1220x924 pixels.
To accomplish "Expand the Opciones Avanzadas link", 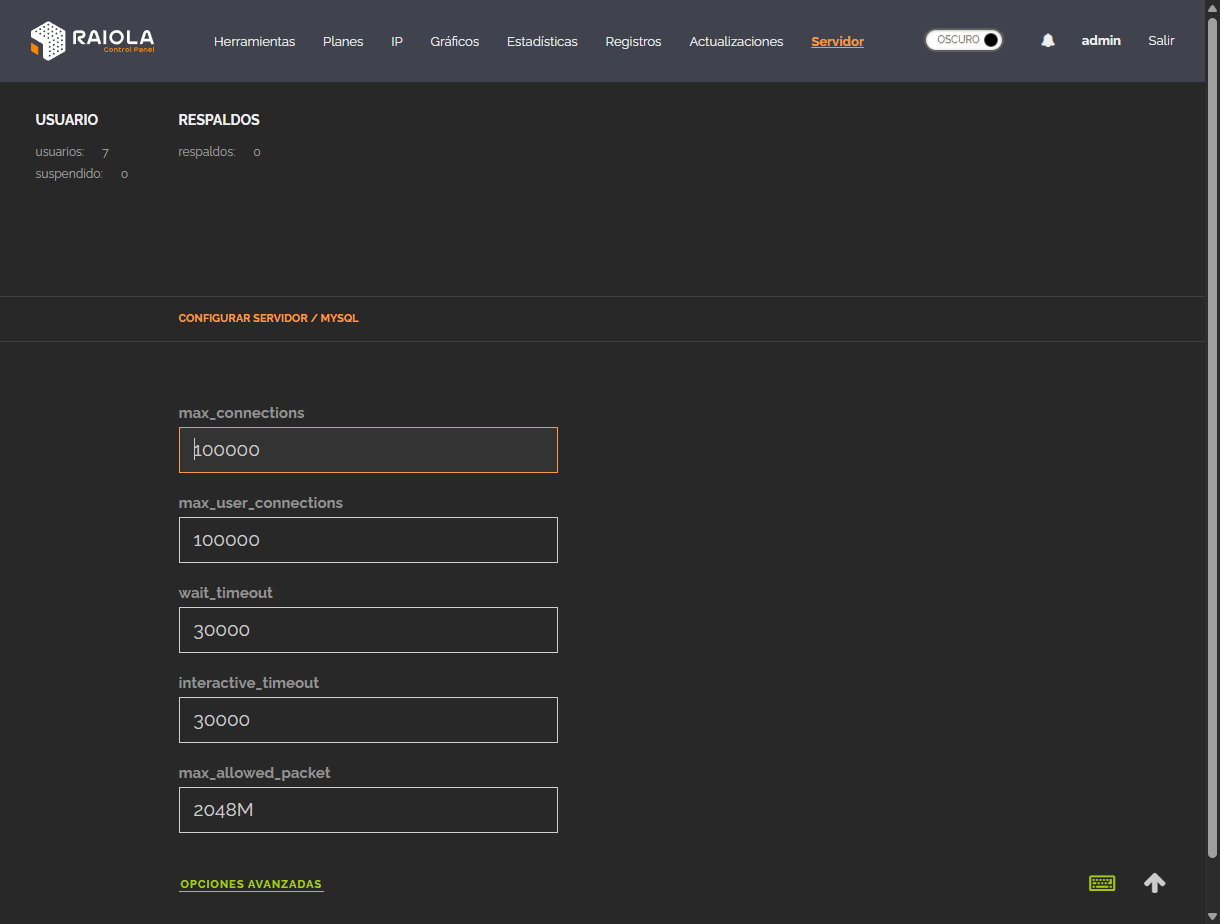I will 251,884.
